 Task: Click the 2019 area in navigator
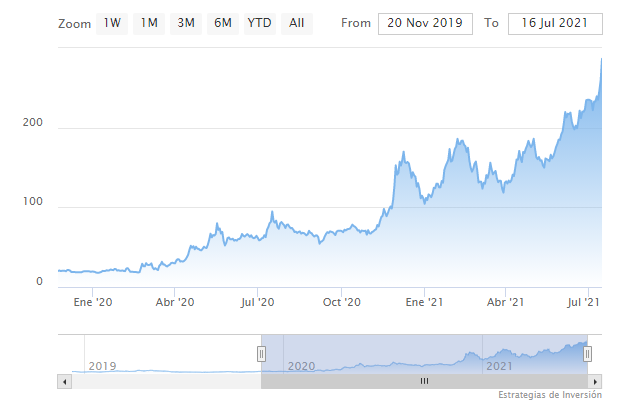103,366
